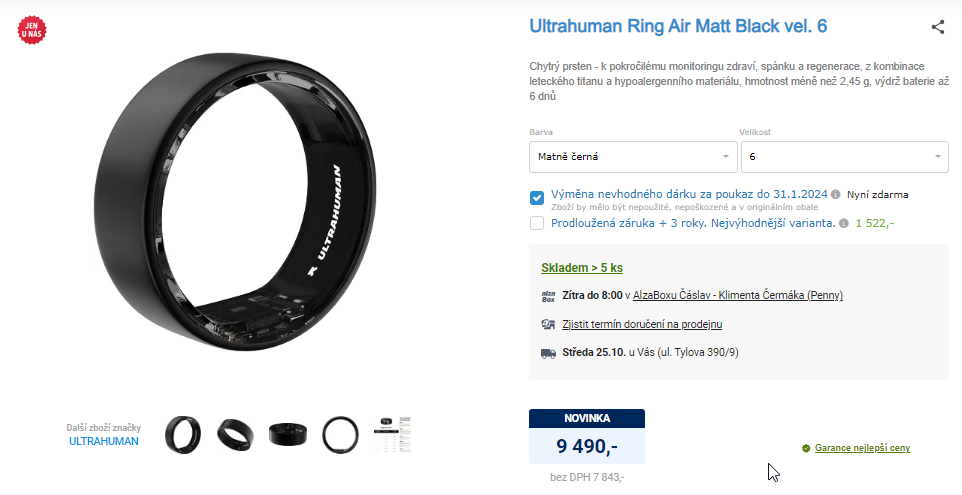Open ULTRAHUMAN brand products link

[x=104, y=441]
